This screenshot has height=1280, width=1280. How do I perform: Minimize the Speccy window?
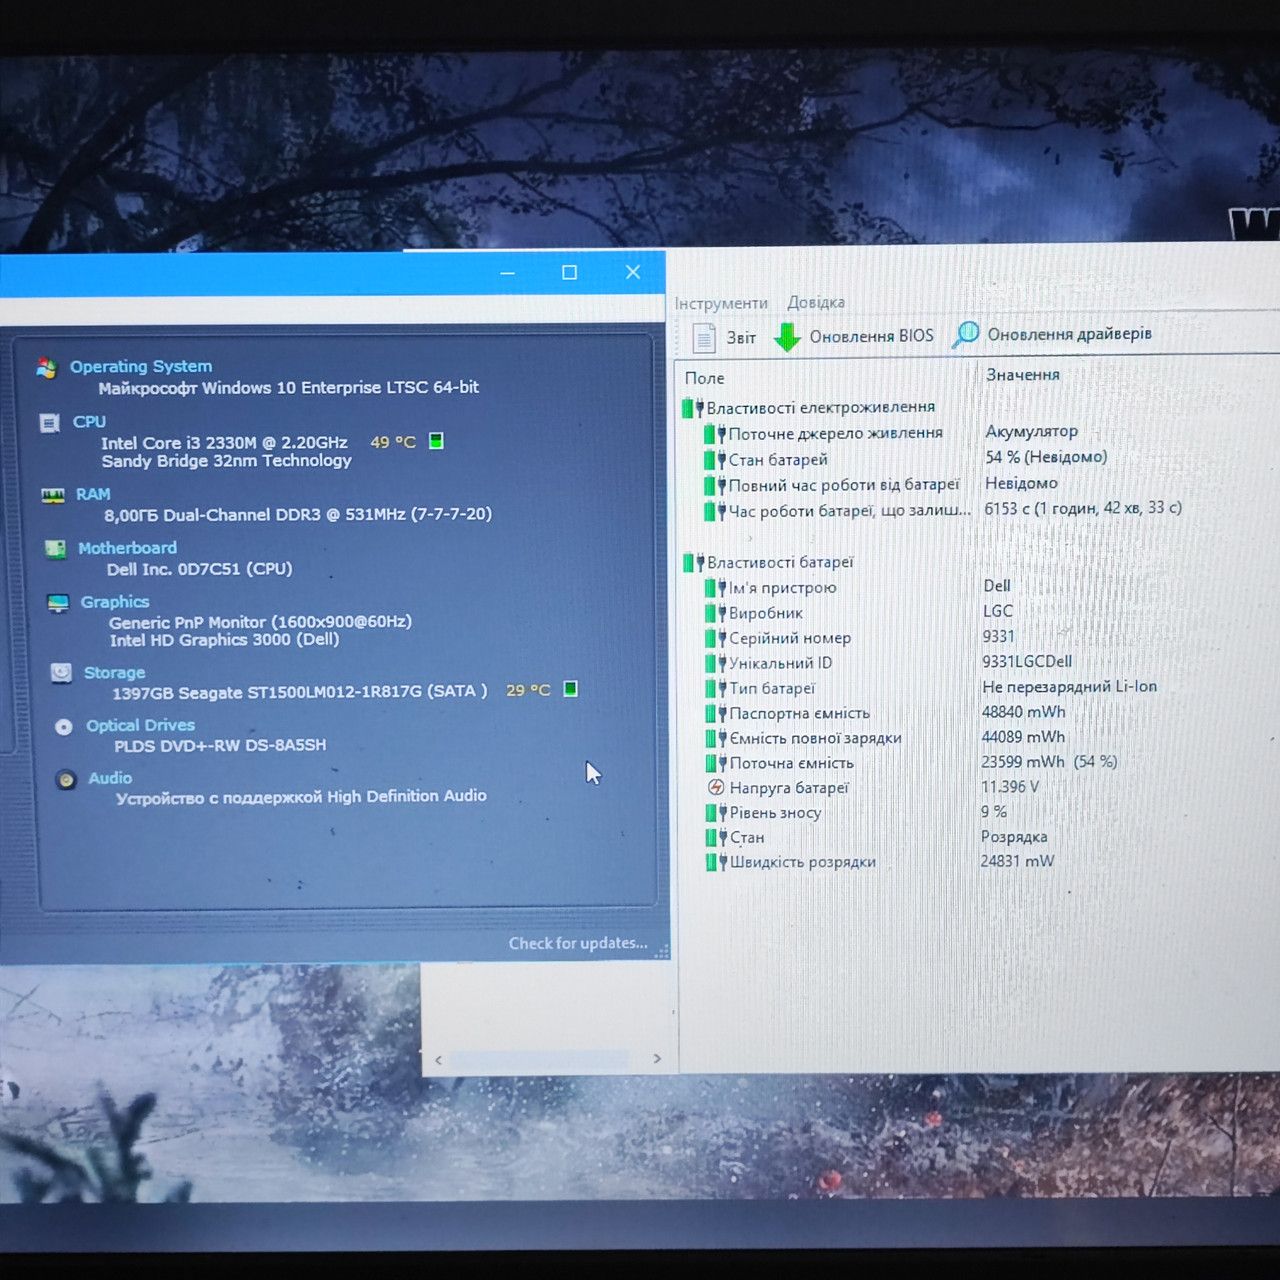pos(507,273)
